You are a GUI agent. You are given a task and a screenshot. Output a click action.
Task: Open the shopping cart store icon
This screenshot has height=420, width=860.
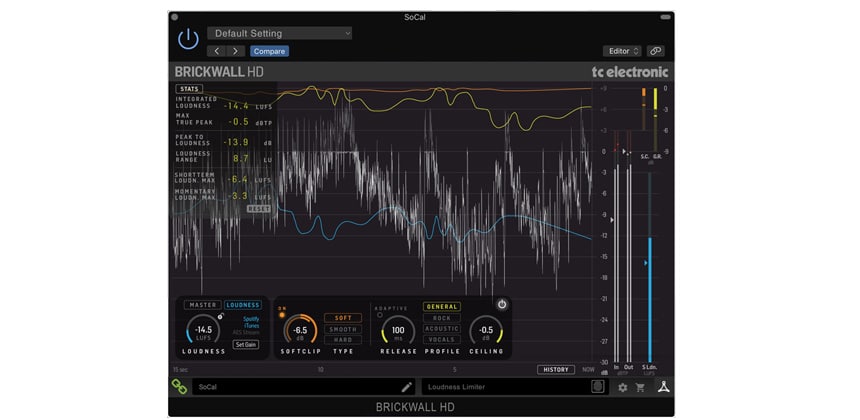pyautogui.click(x=641, y=387)
